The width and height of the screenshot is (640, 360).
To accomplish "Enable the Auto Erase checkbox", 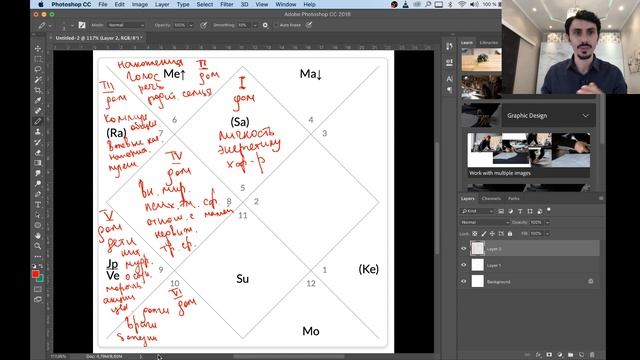I will (276, 25).
